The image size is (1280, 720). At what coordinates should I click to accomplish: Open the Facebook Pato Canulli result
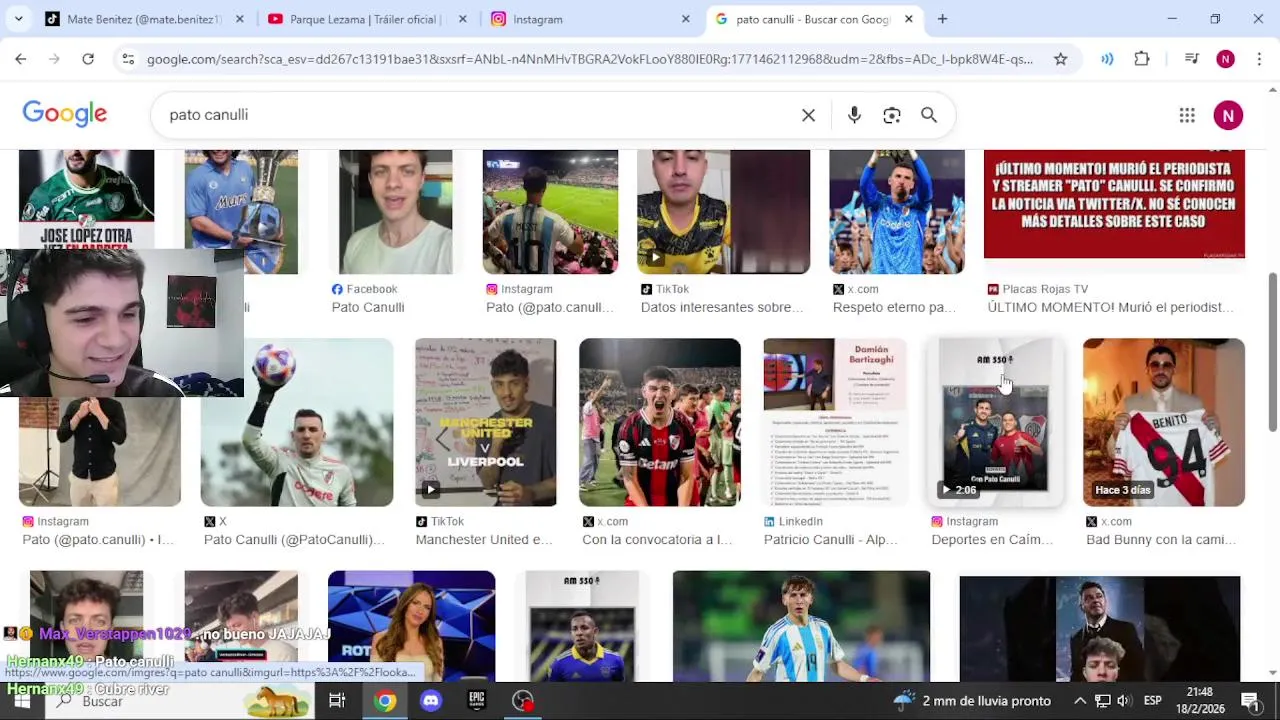pos(368,307)
